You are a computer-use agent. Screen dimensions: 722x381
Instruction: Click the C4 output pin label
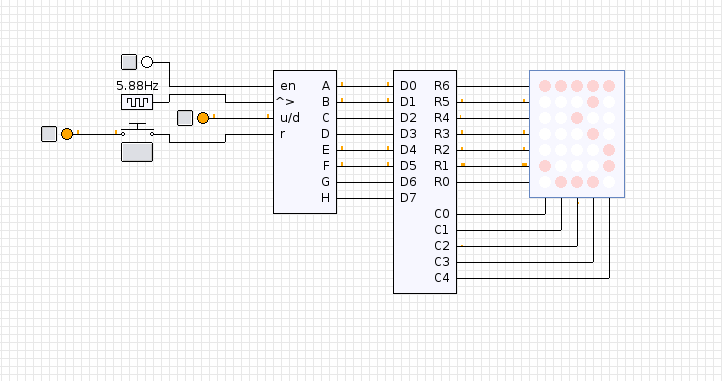(442, 278)
